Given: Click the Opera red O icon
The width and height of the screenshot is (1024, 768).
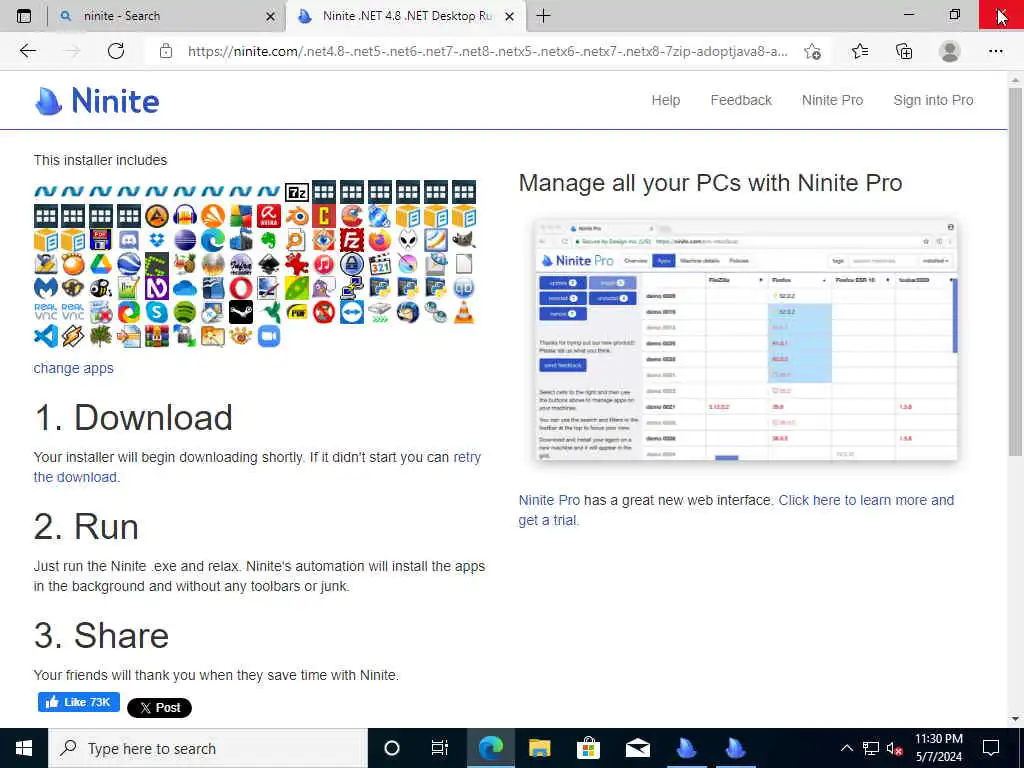Looking at the screenshot, I should 240,288.
